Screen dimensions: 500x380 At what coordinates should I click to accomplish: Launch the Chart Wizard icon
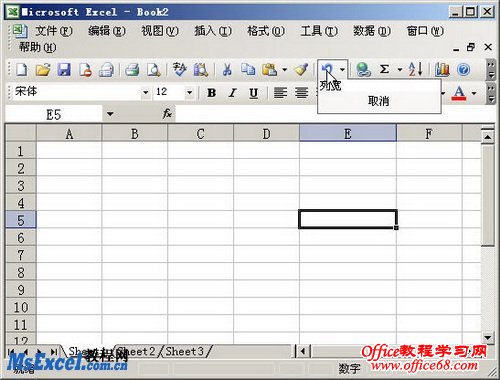442,70
